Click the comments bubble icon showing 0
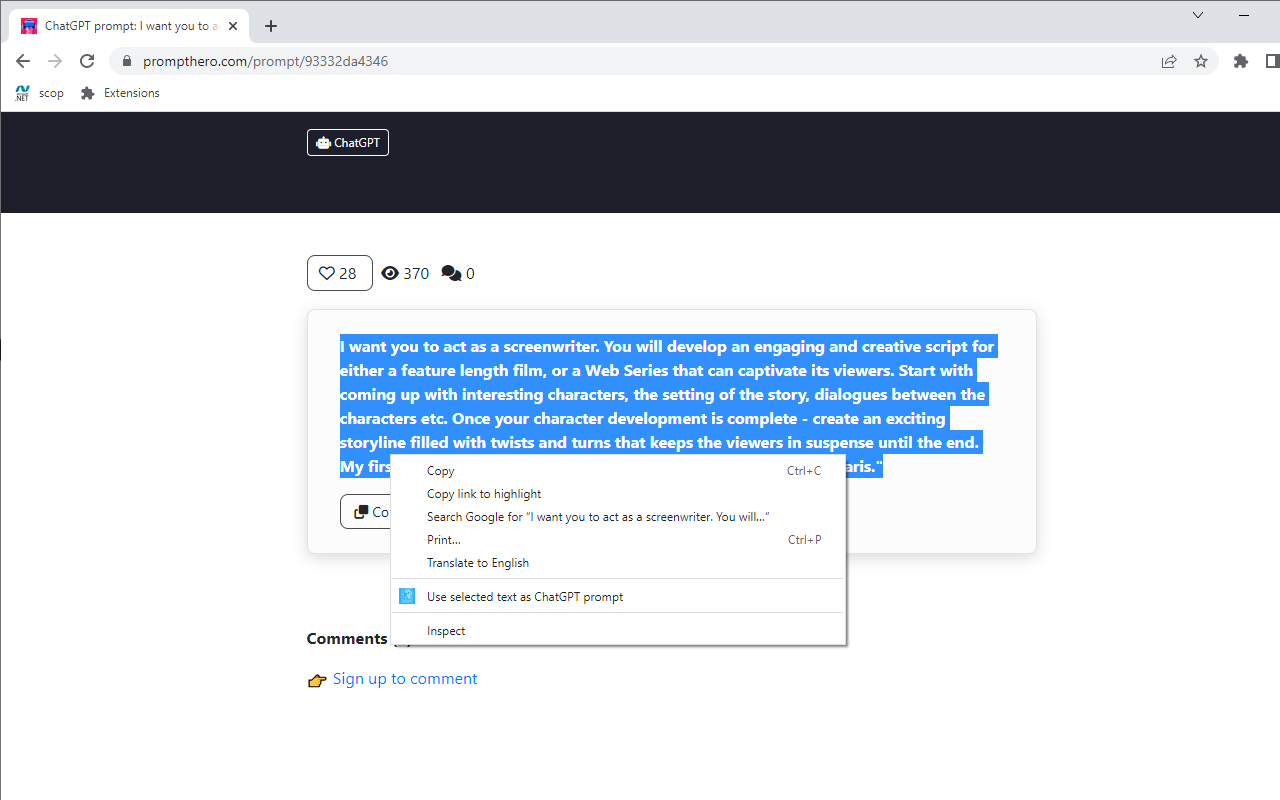Image resolution: width=1280 pixels, height=800 pixels. point(451,273)
